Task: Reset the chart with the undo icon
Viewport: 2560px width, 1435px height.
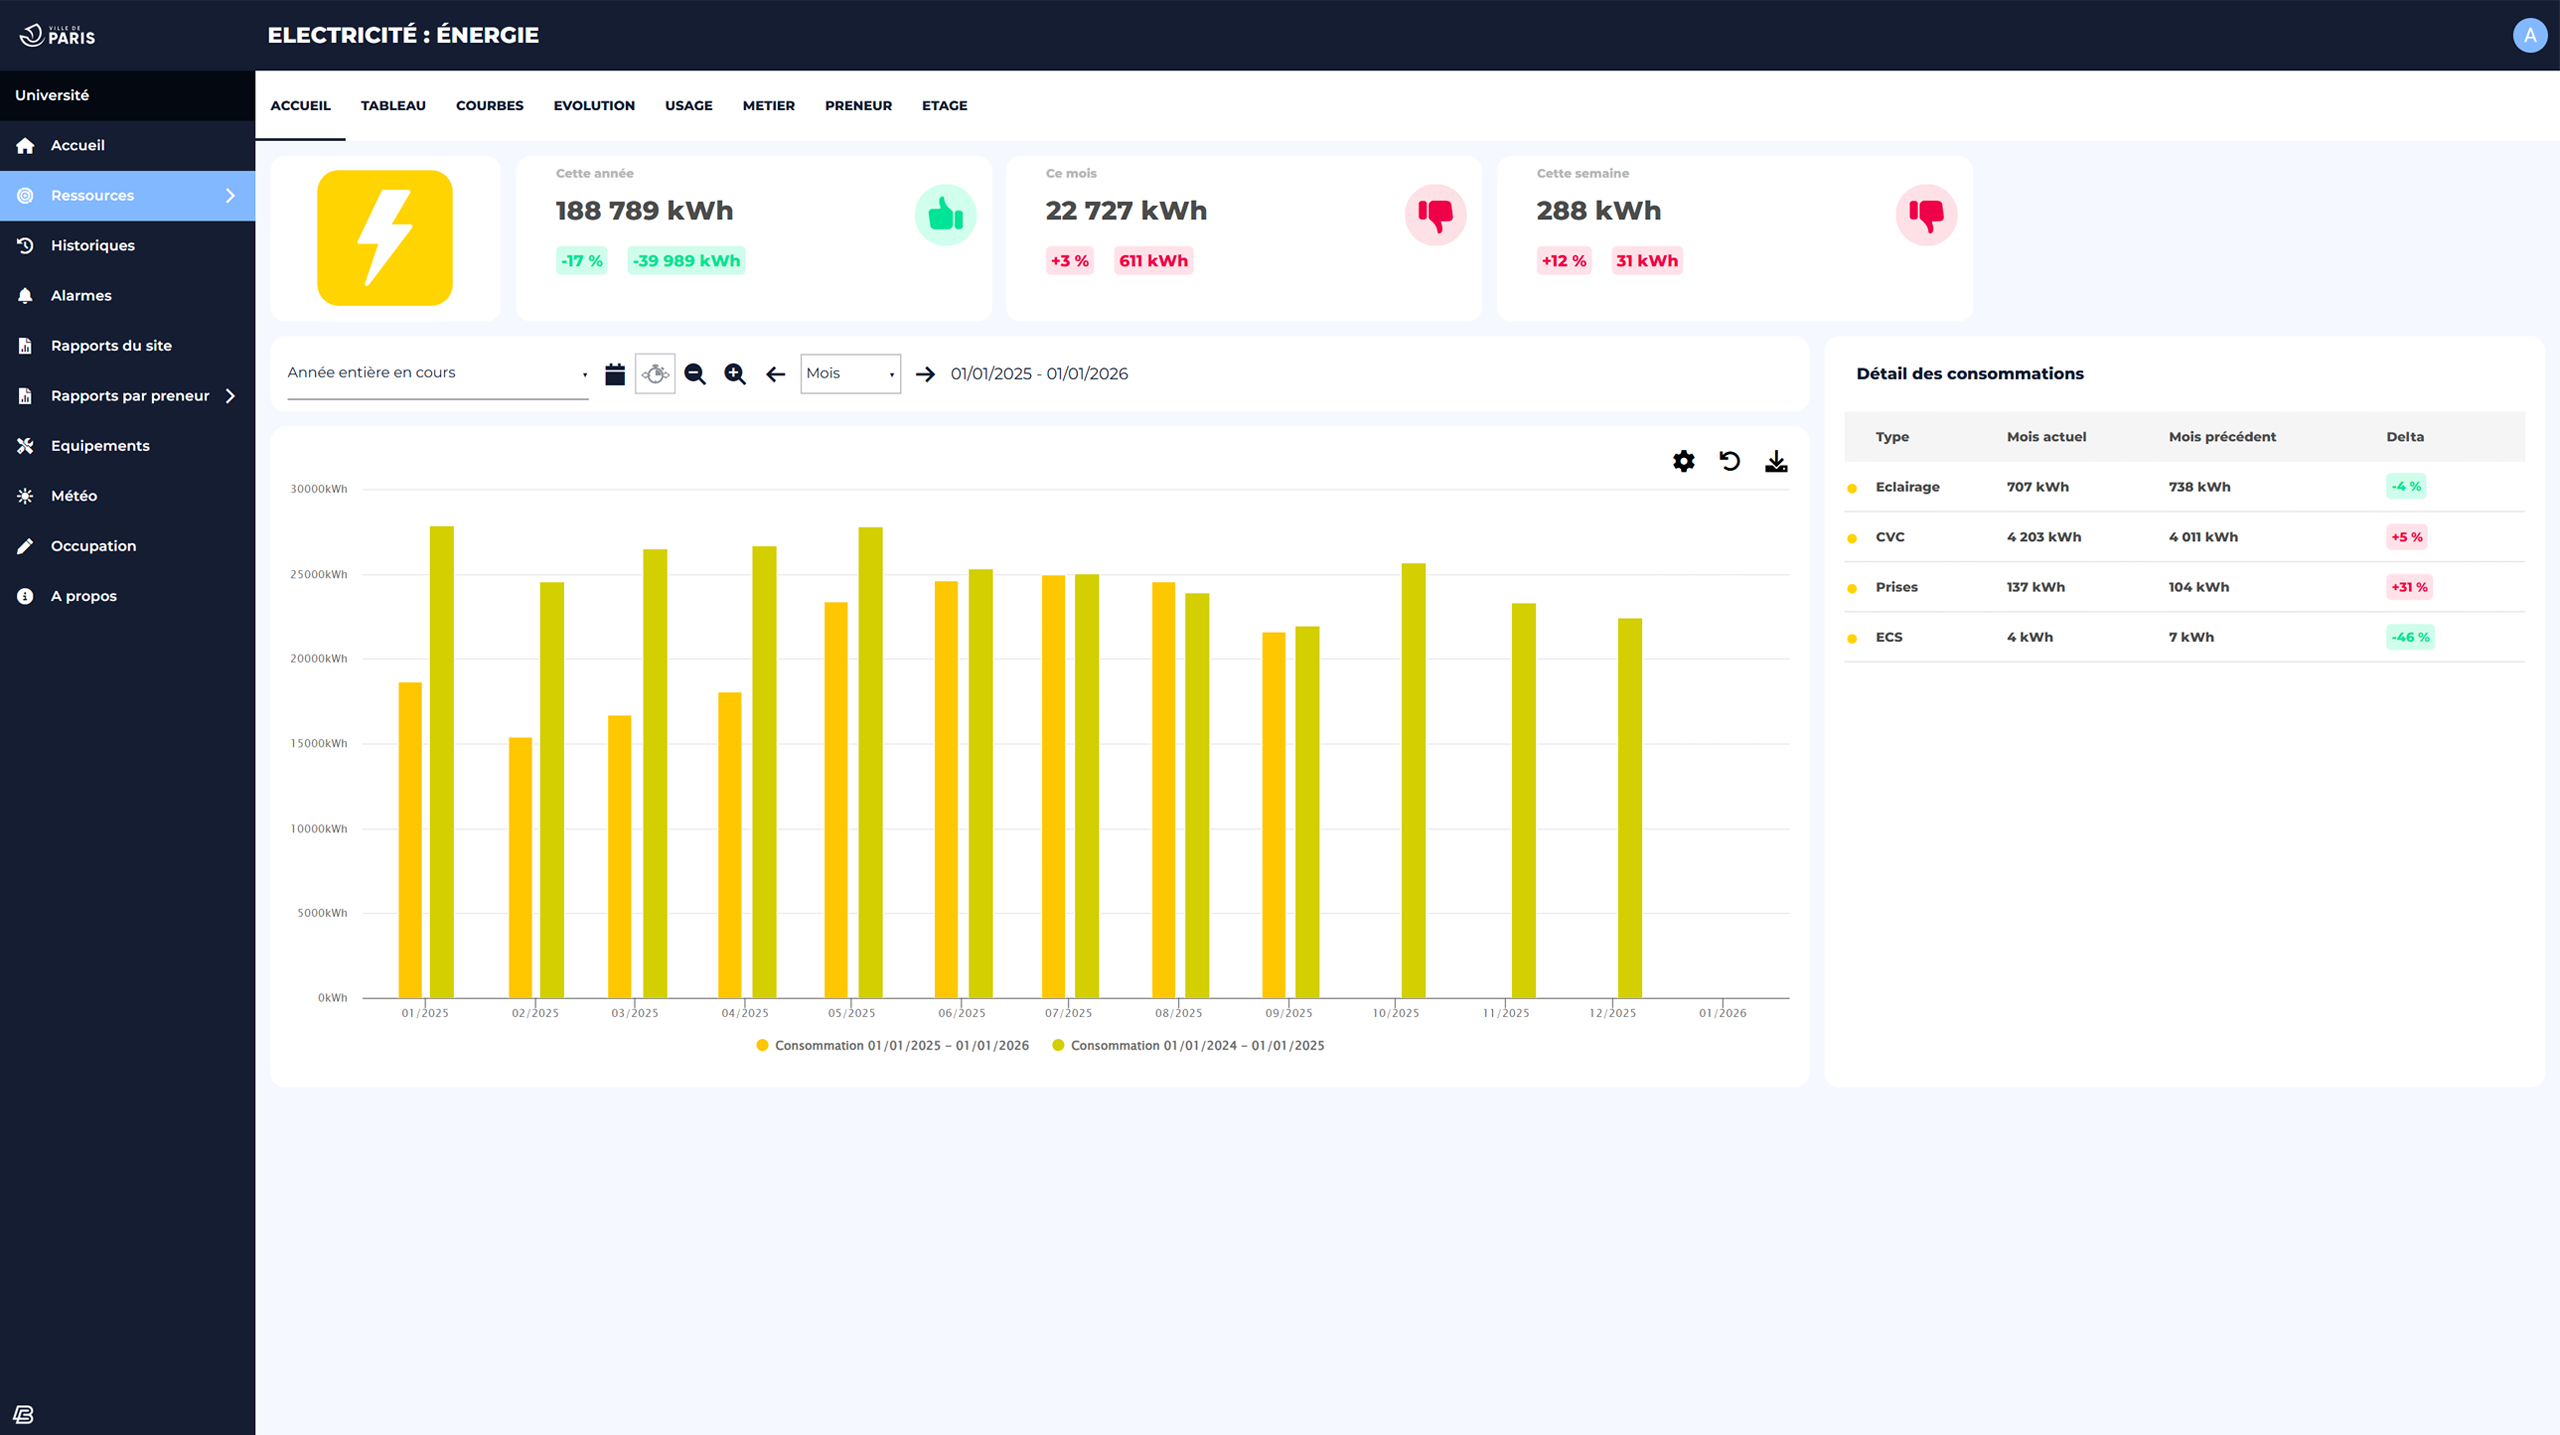Action: [1729, 461]
